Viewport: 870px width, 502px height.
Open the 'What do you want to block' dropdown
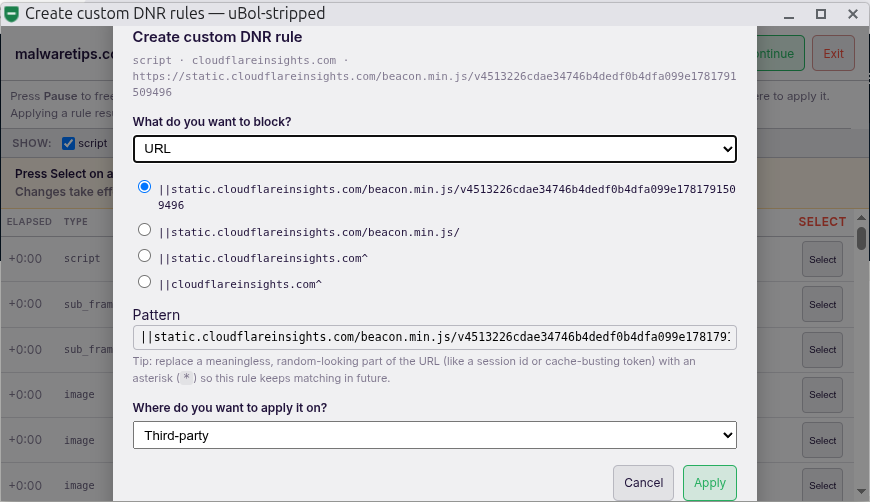tap(434, 149)
